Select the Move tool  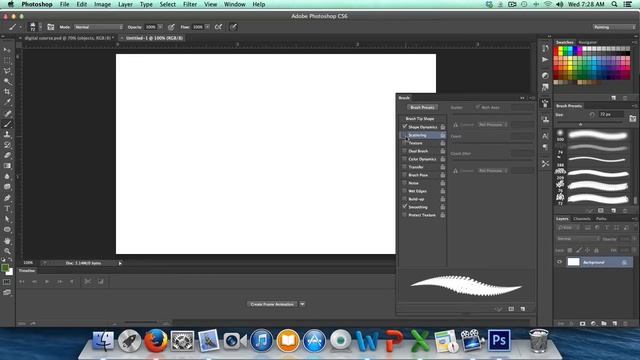(x=7, y=50)
